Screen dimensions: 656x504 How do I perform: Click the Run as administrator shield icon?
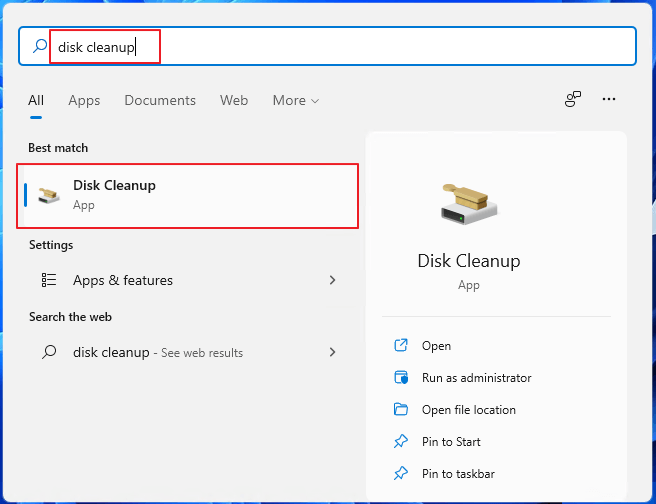pyautogui.click(x=401, y=378)
